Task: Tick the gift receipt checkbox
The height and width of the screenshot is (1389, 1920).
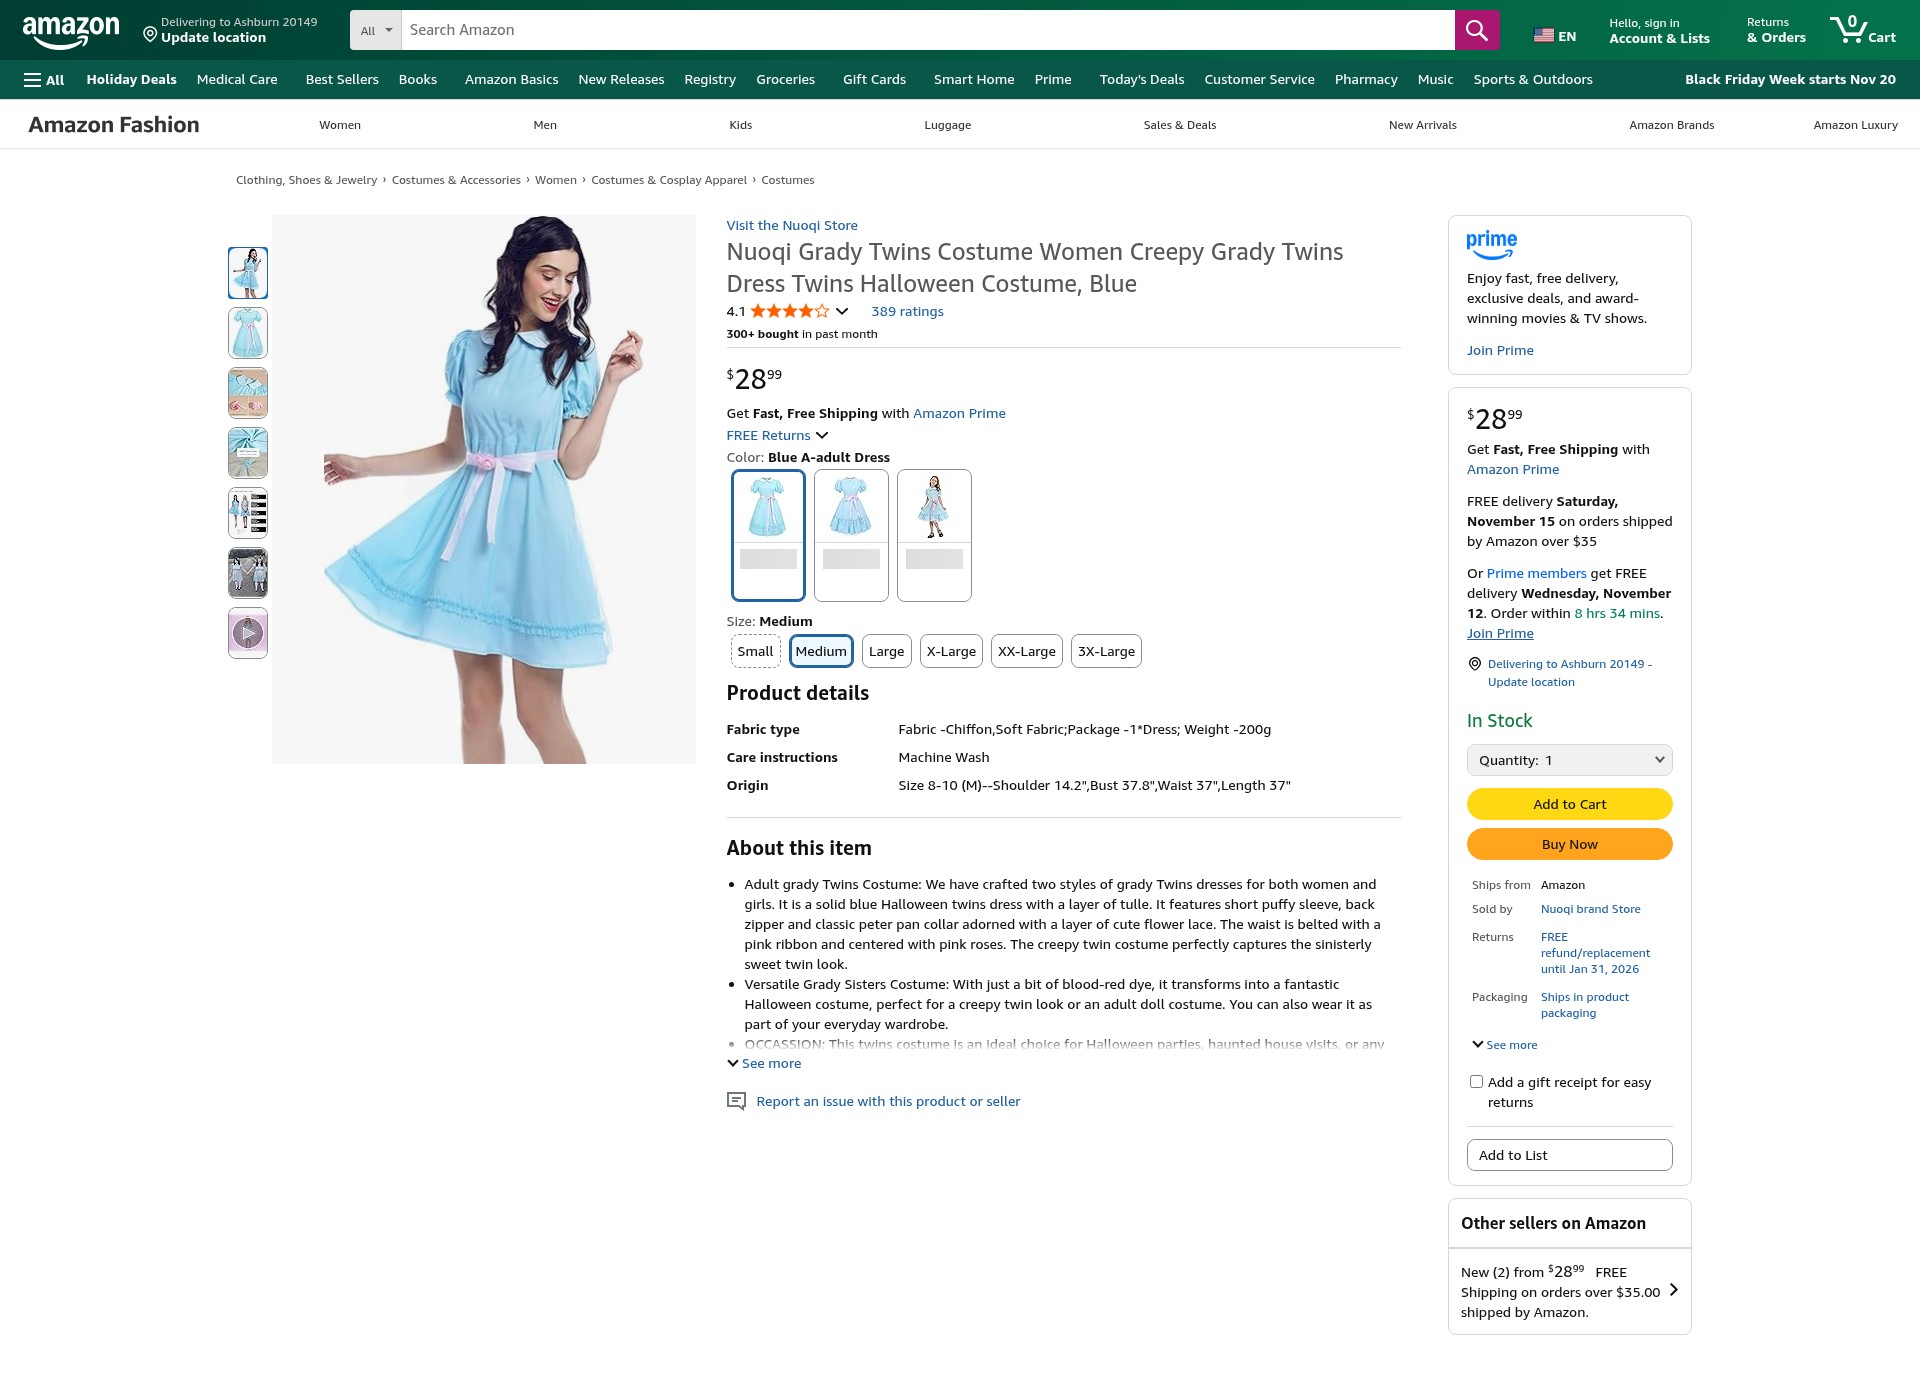Action: pos(1476,1082)
